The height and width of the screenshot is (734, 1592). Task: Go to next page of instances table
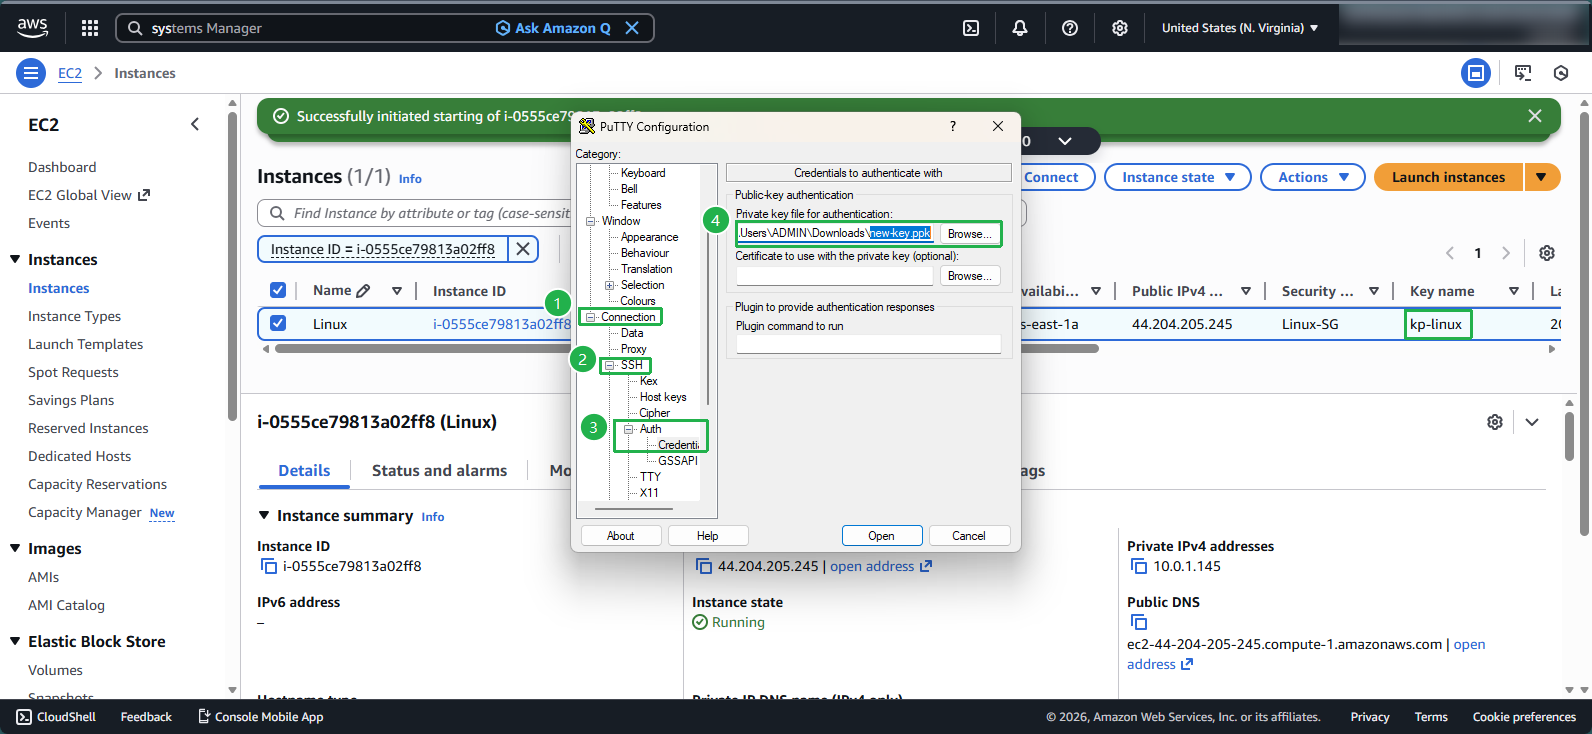tap(1506, 253)
